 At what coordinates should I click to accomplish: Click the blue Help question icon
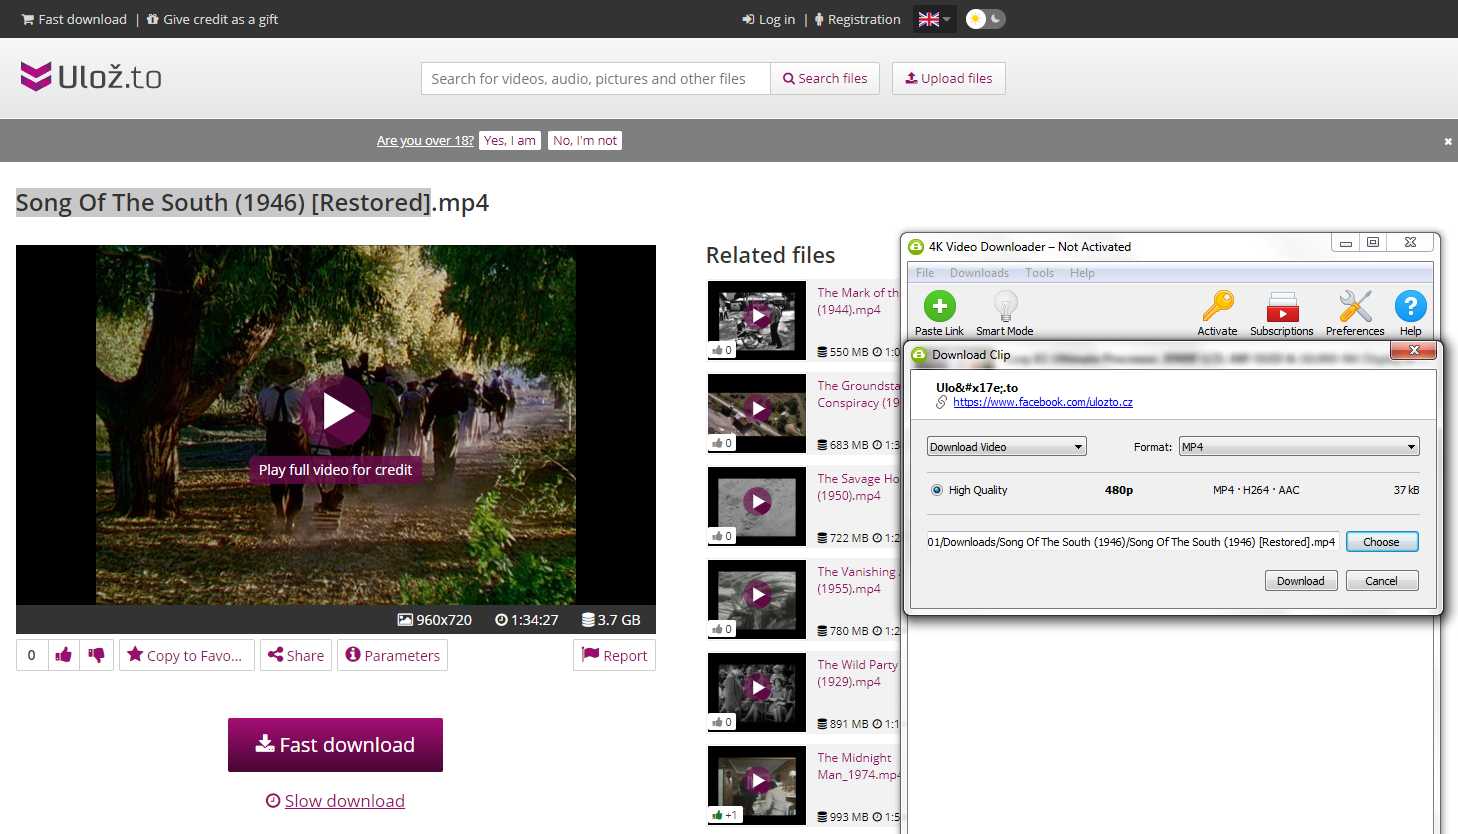[1410, 306]
